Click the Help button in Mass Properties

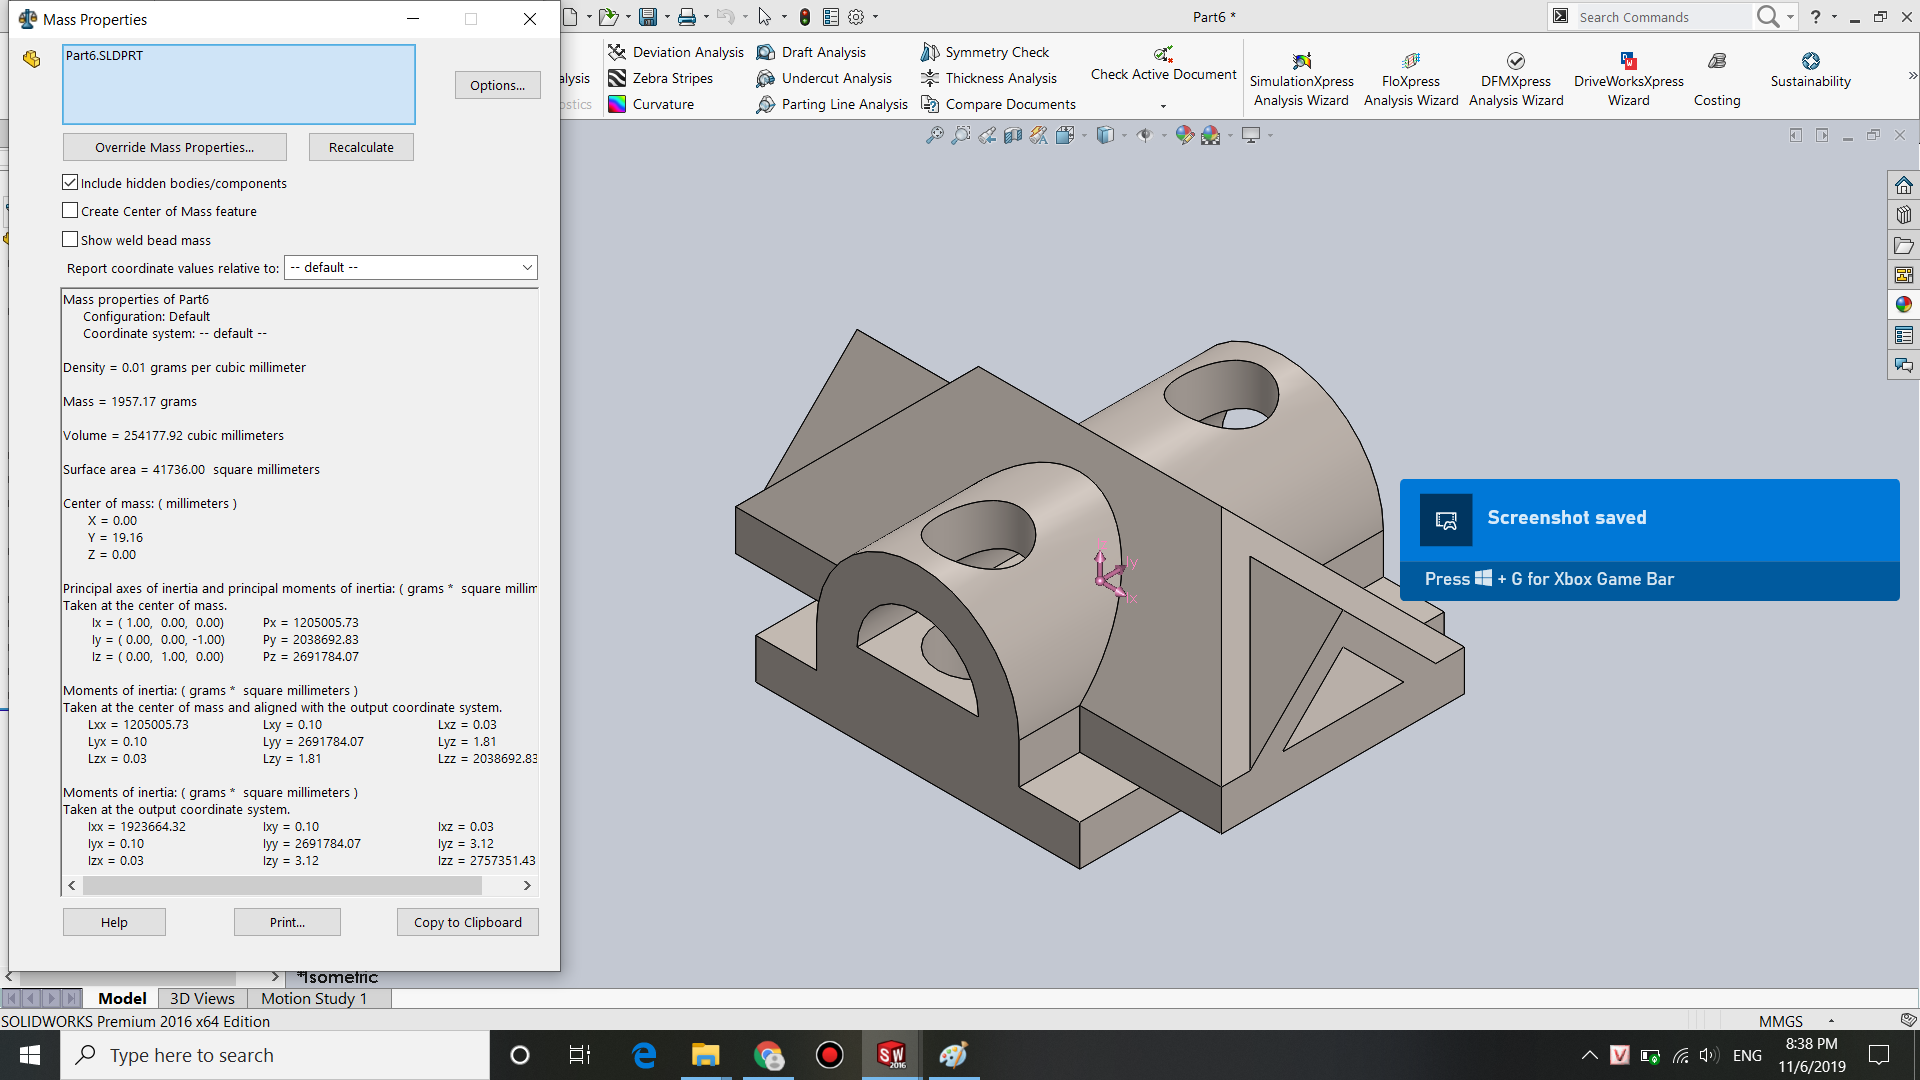point(114,922)
